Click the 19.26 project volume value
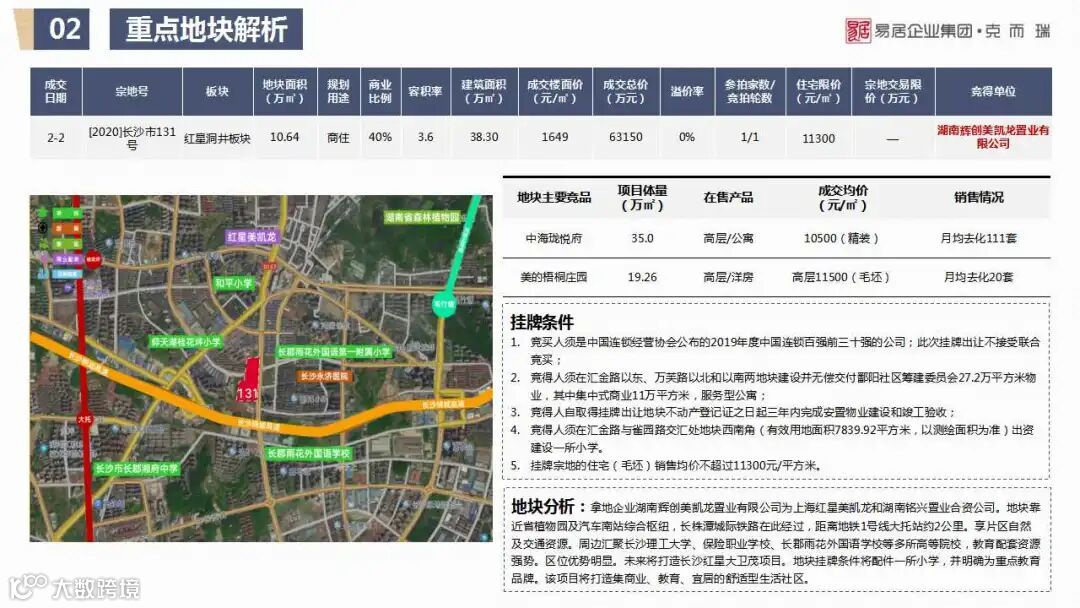This screenshot has height=608, width=1080. 642,277
